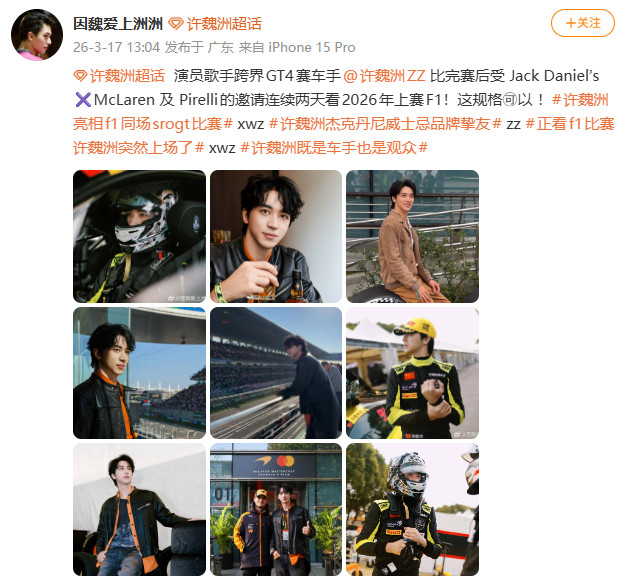Viewport: 628px width, 583px height.
Task: Click the diamond icon starting the post text
Action: (81, 76)
